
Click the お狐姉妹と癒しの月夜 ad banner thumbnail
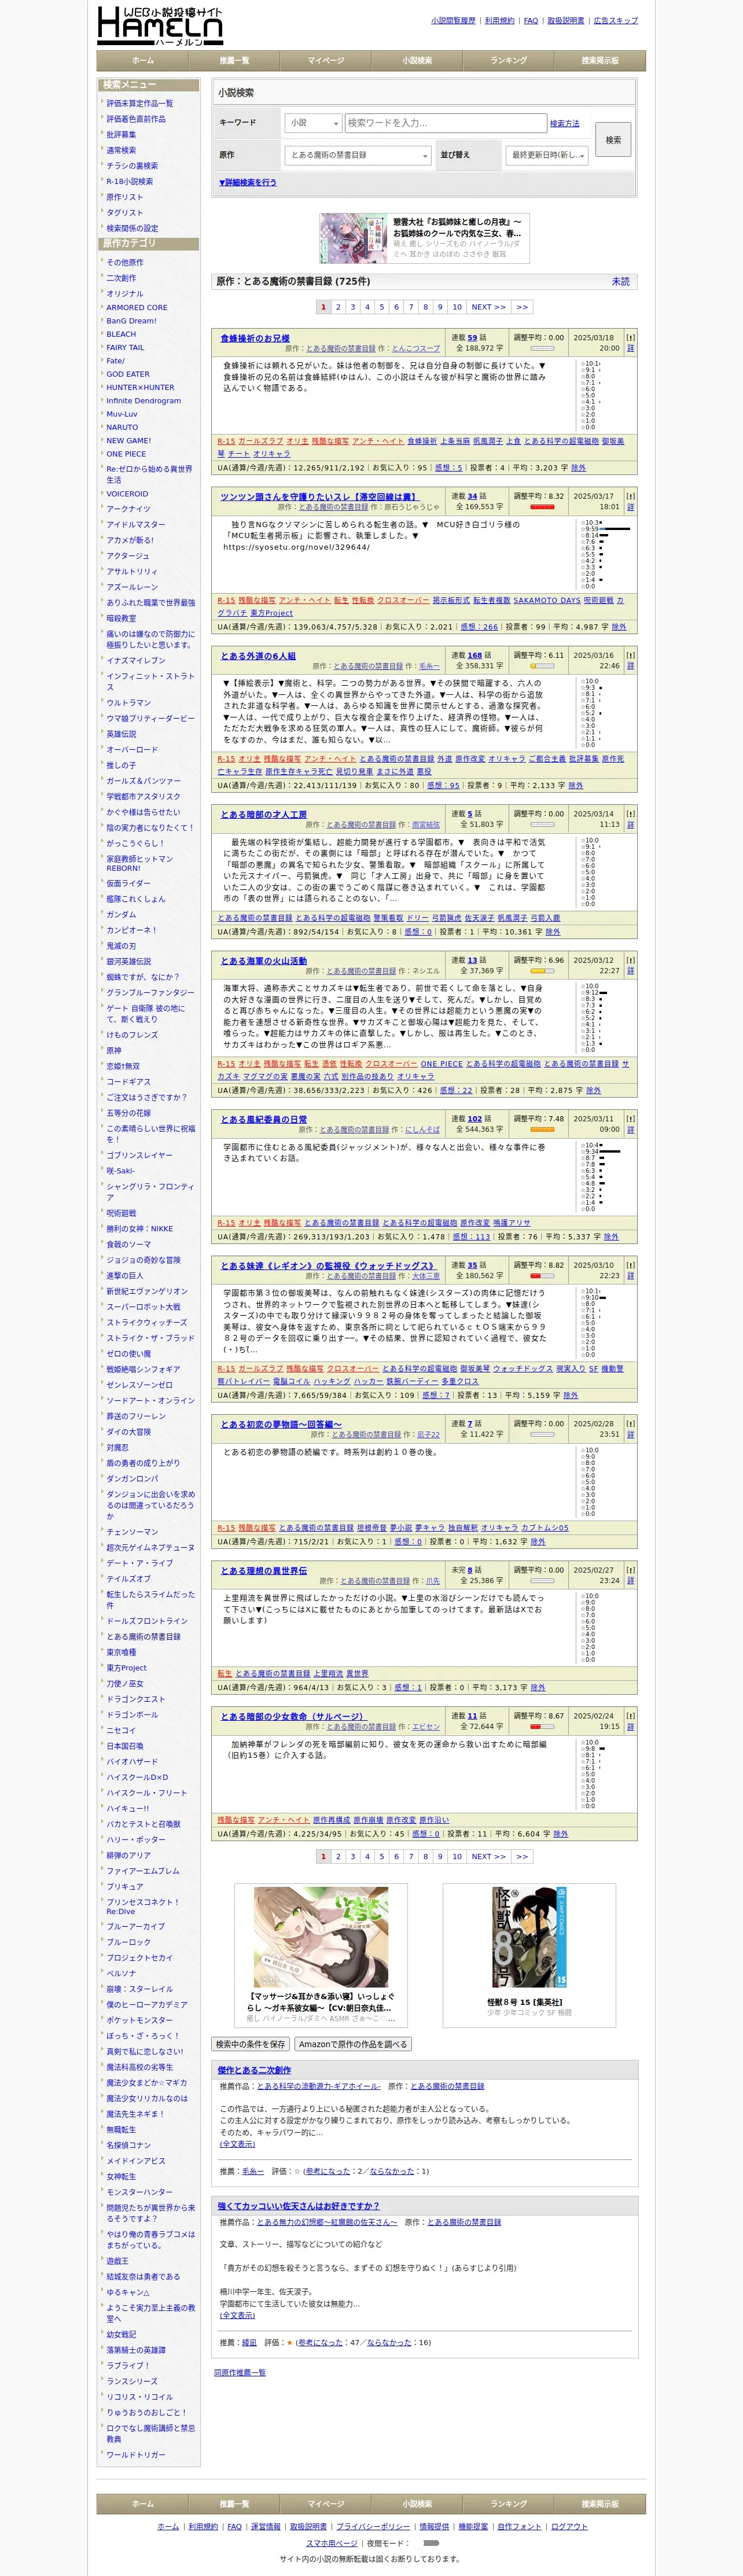[x=353, y=238]
